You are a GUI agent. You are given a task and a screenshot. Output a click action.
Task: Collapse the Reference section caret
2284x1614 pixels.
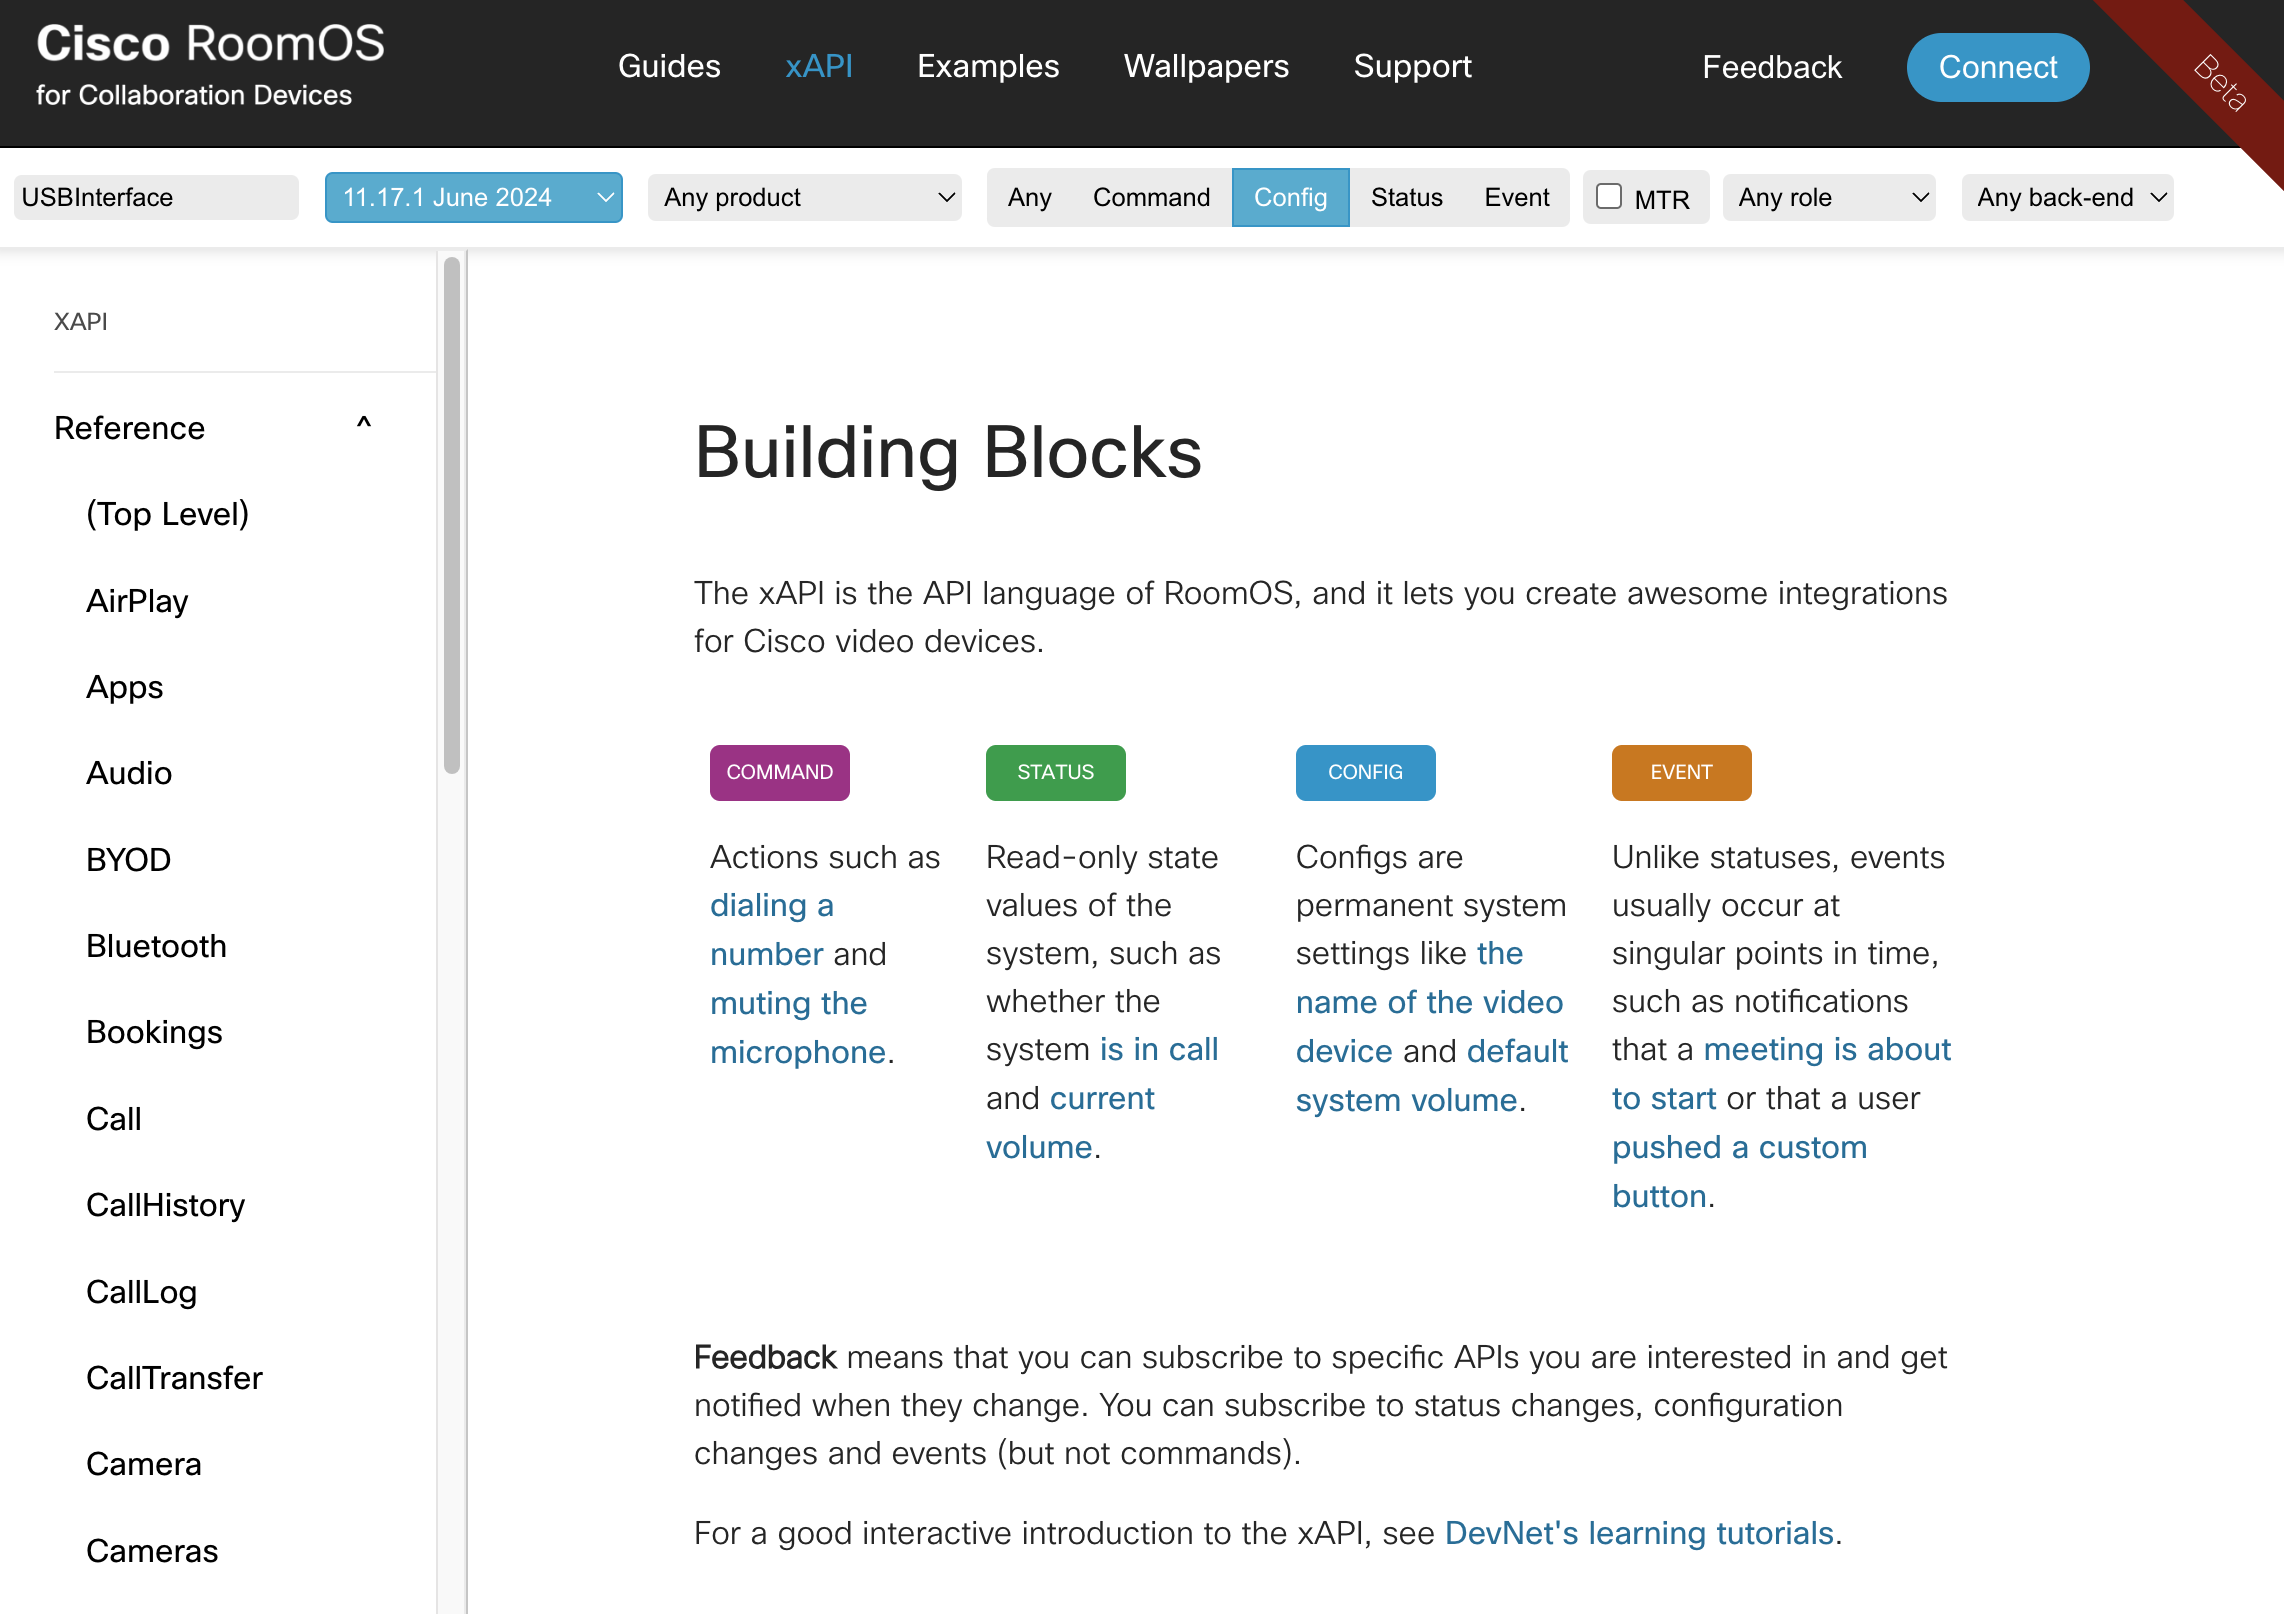pyautogui.click(x=364, y=425)
